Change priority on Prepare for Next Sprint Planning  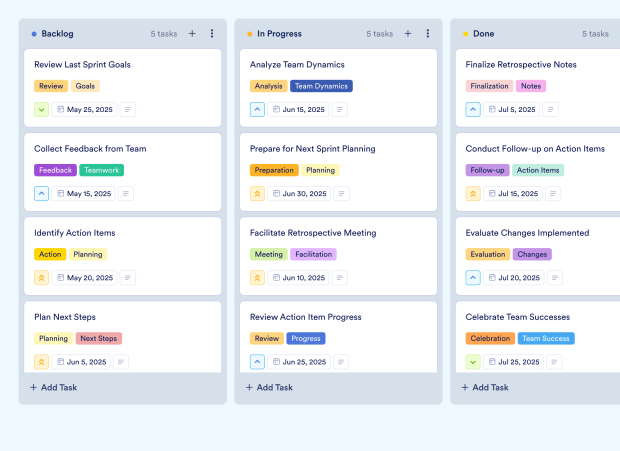(x=258, y=194)
